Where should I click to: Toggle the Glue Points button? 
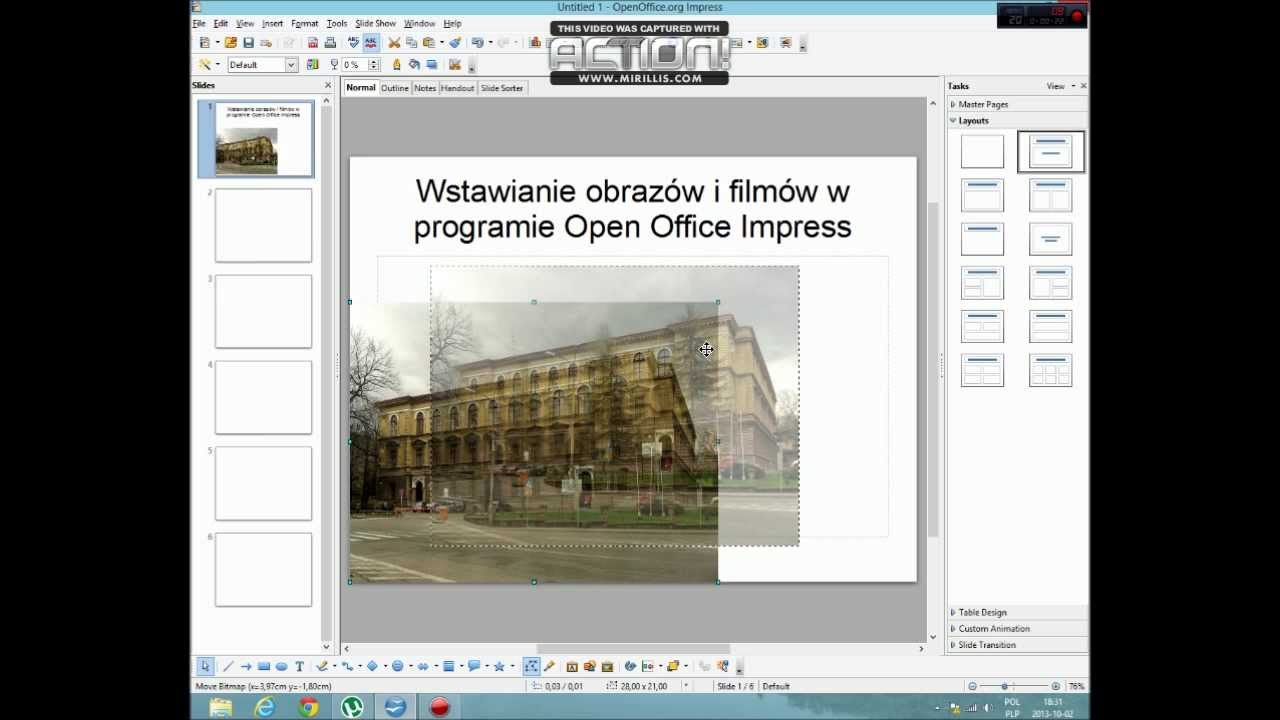pyautogui.click(x=549, y=666)
